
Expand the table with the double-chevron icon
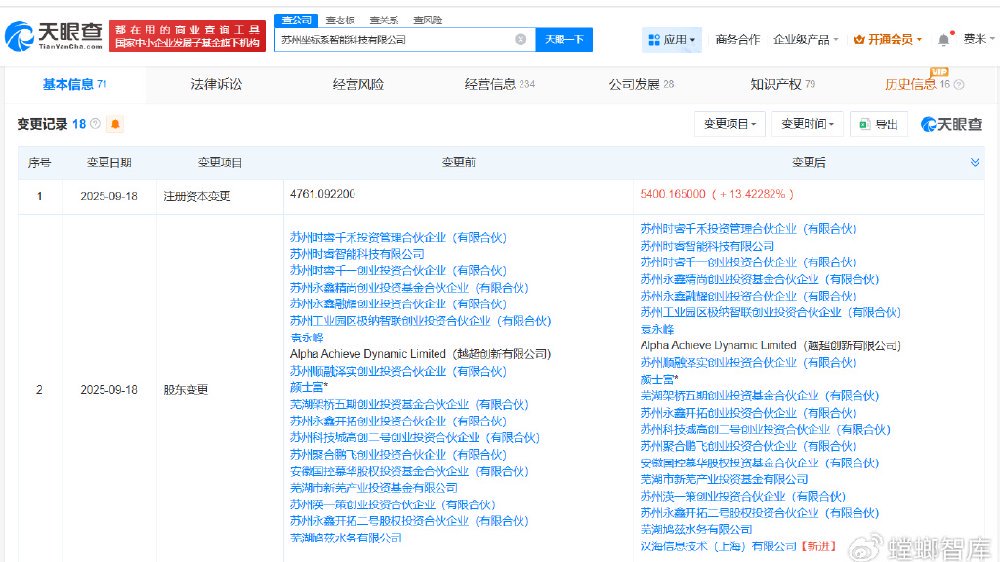point(974,162)
